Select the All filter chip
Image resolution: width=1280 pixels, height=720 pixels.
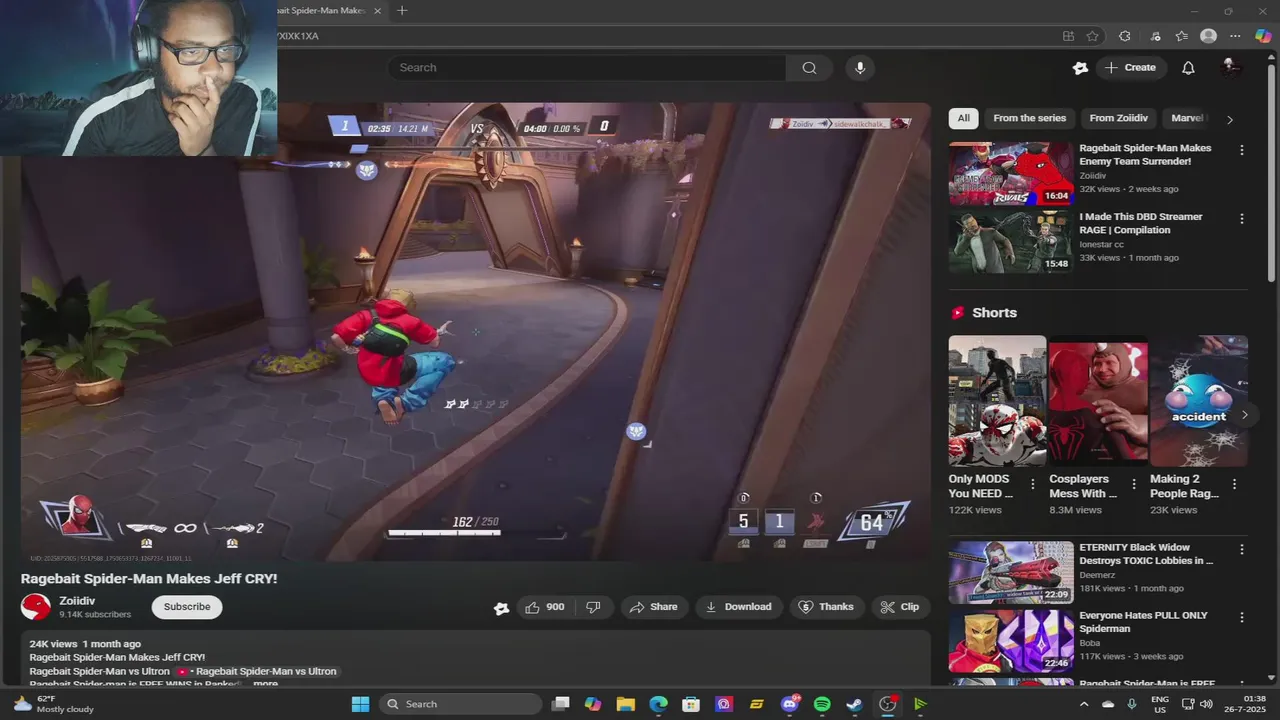pos(963,118)
